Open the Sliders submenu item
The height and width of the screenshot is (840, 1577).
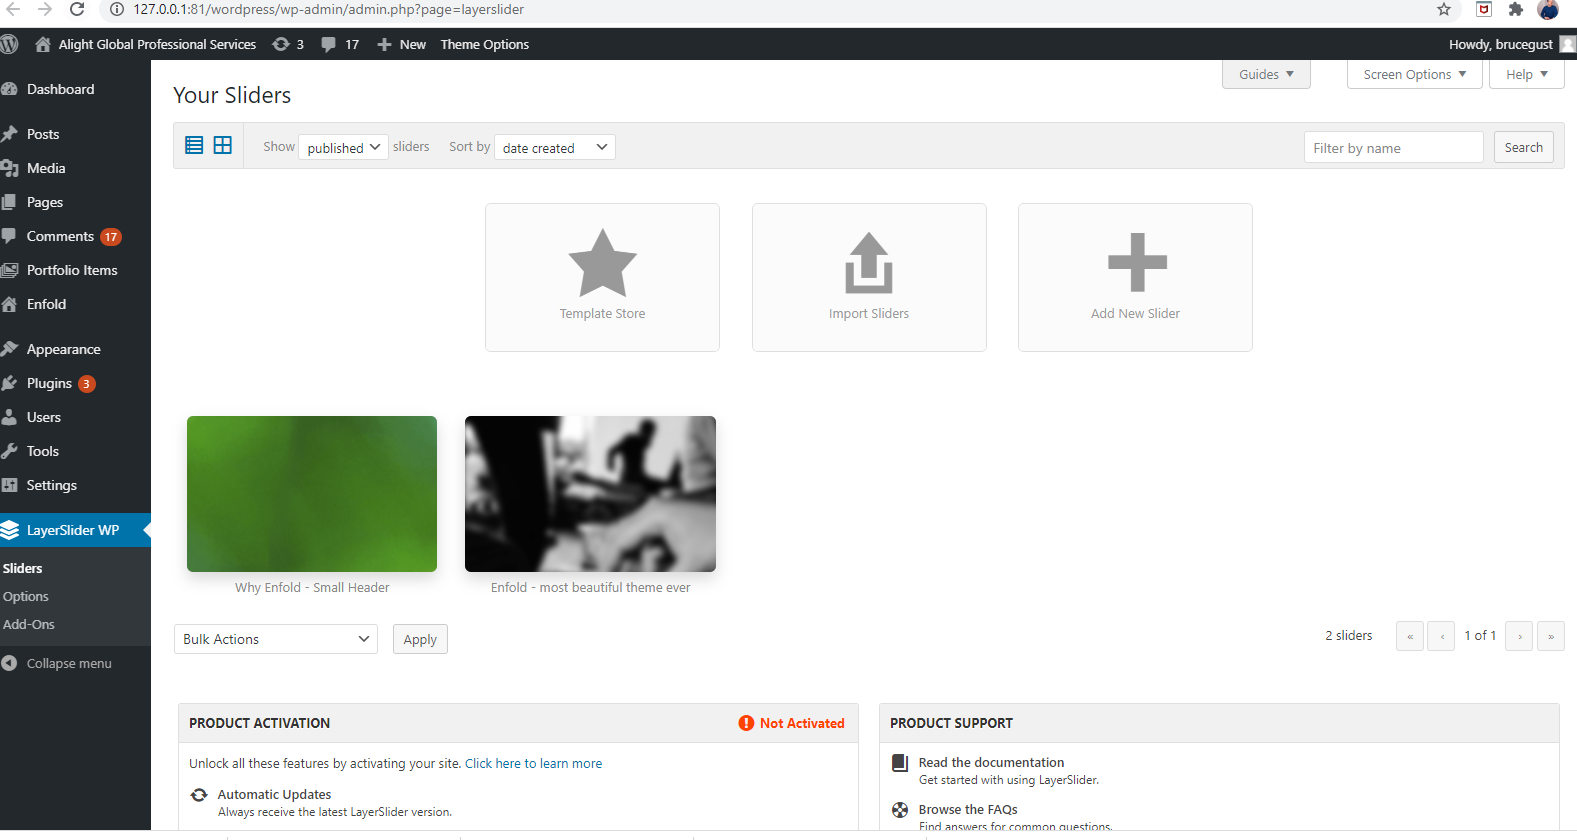click(23, 568)
